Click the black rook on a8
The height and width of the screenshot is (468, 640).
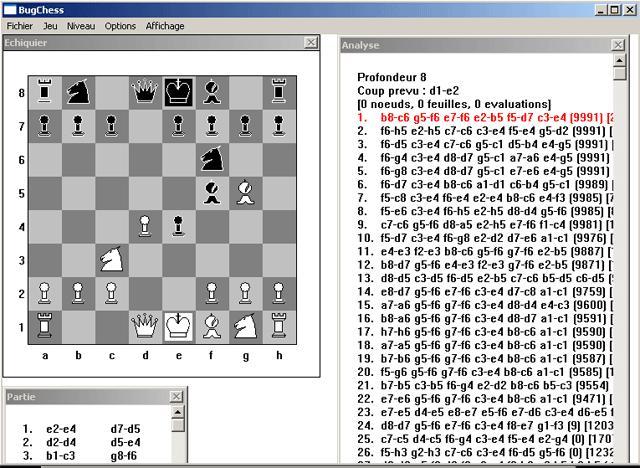[x=44, y=93]
